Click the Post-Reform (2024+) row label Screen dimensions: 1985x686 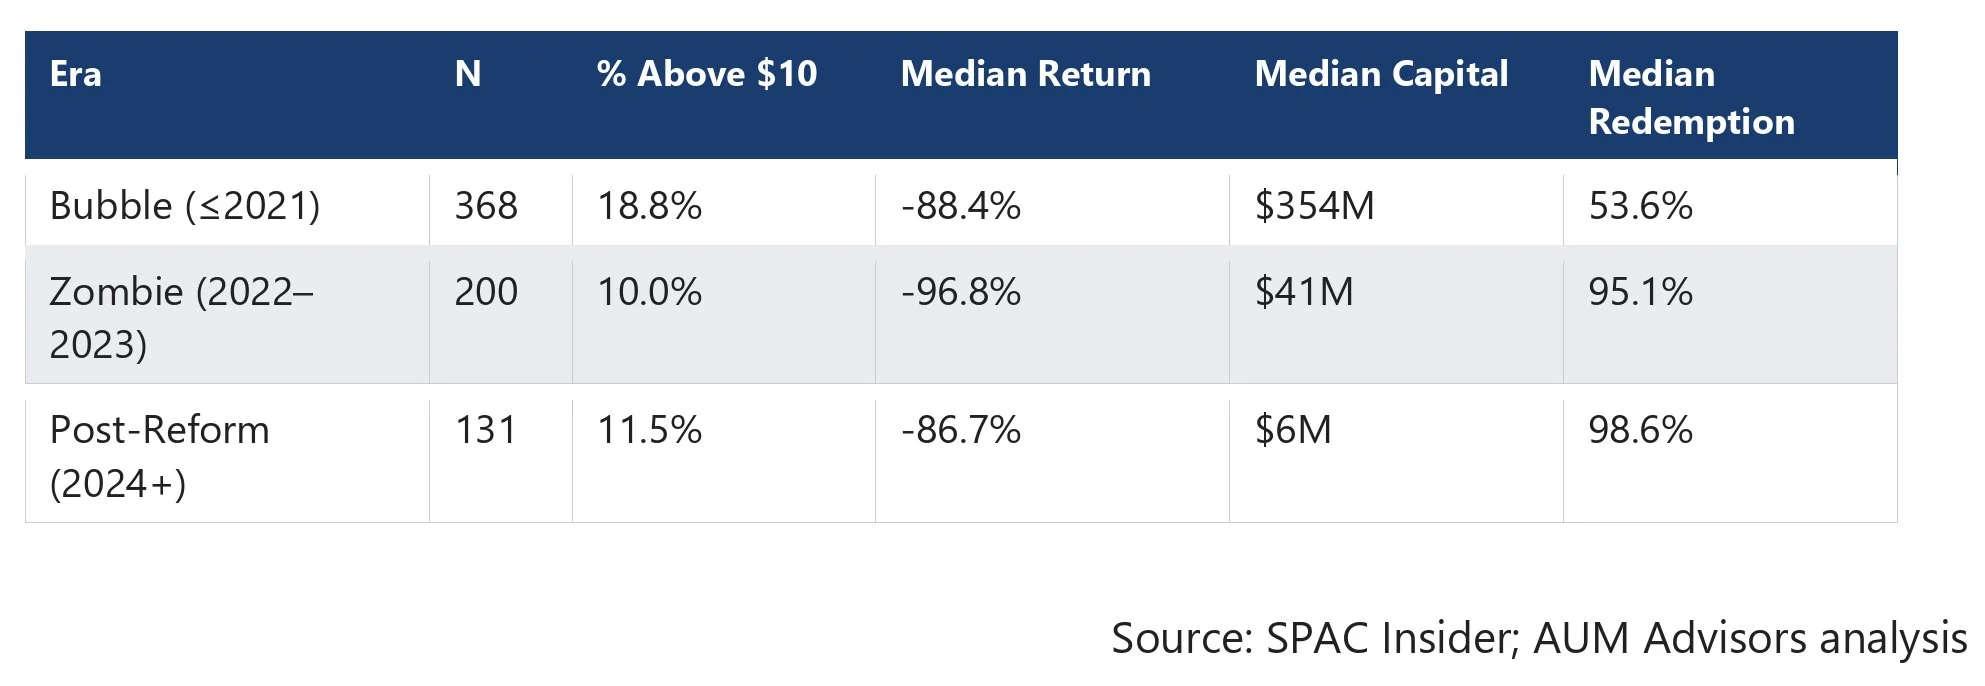(x=160, y=457)
